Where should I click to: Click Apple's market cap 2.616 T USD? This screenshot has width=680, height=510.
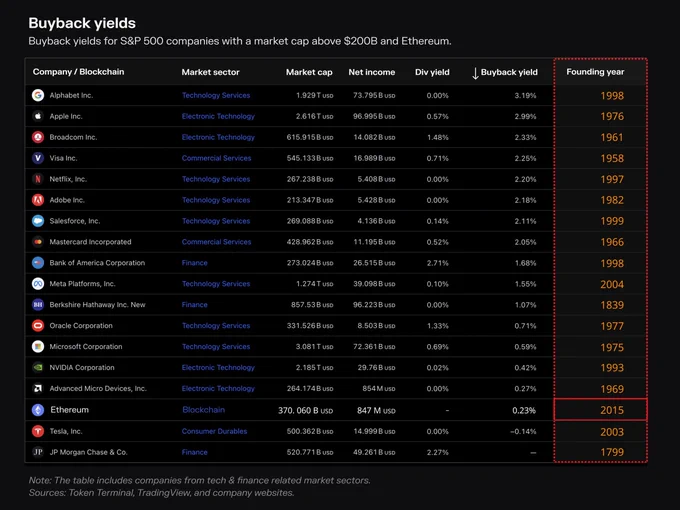(314, 116)
